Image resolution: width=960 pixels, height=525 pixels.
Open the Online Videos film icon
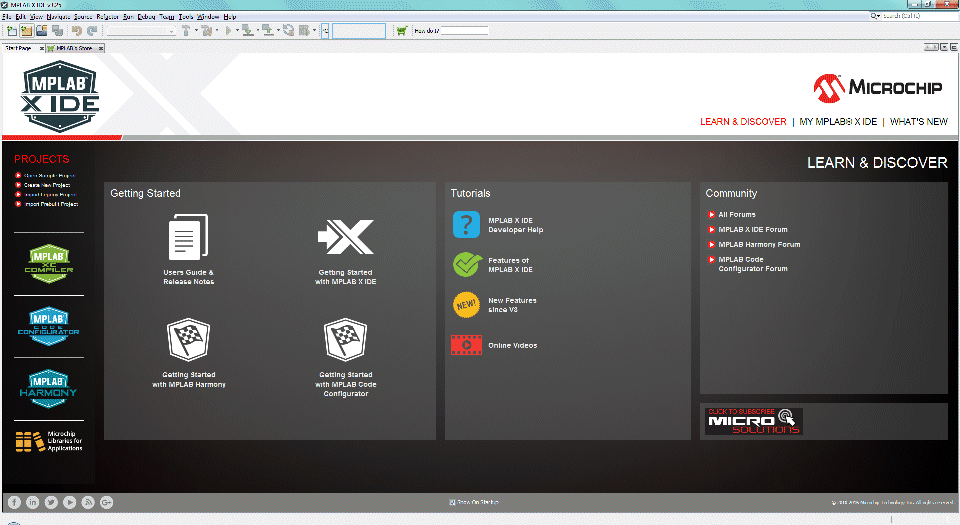click(x=466, y=345)
